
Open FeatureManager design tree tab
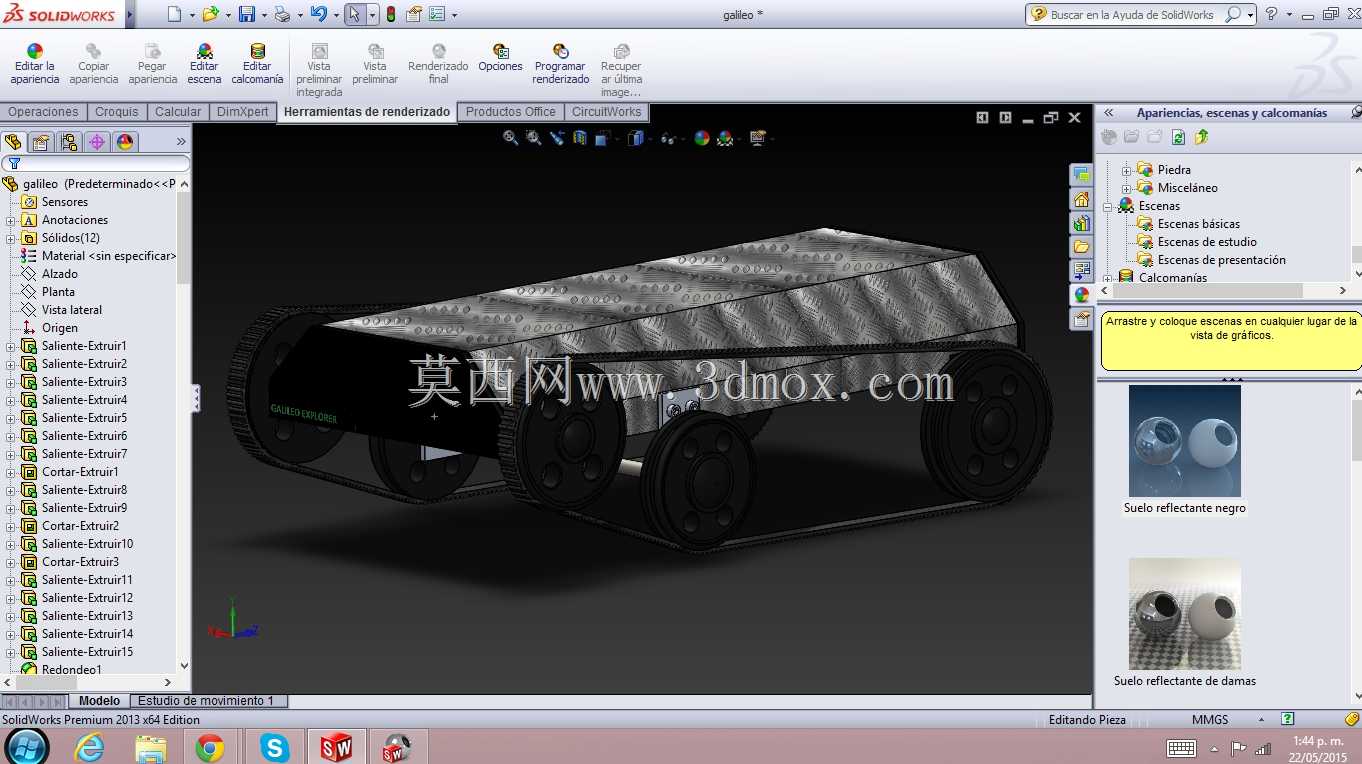tap(13, 142)
